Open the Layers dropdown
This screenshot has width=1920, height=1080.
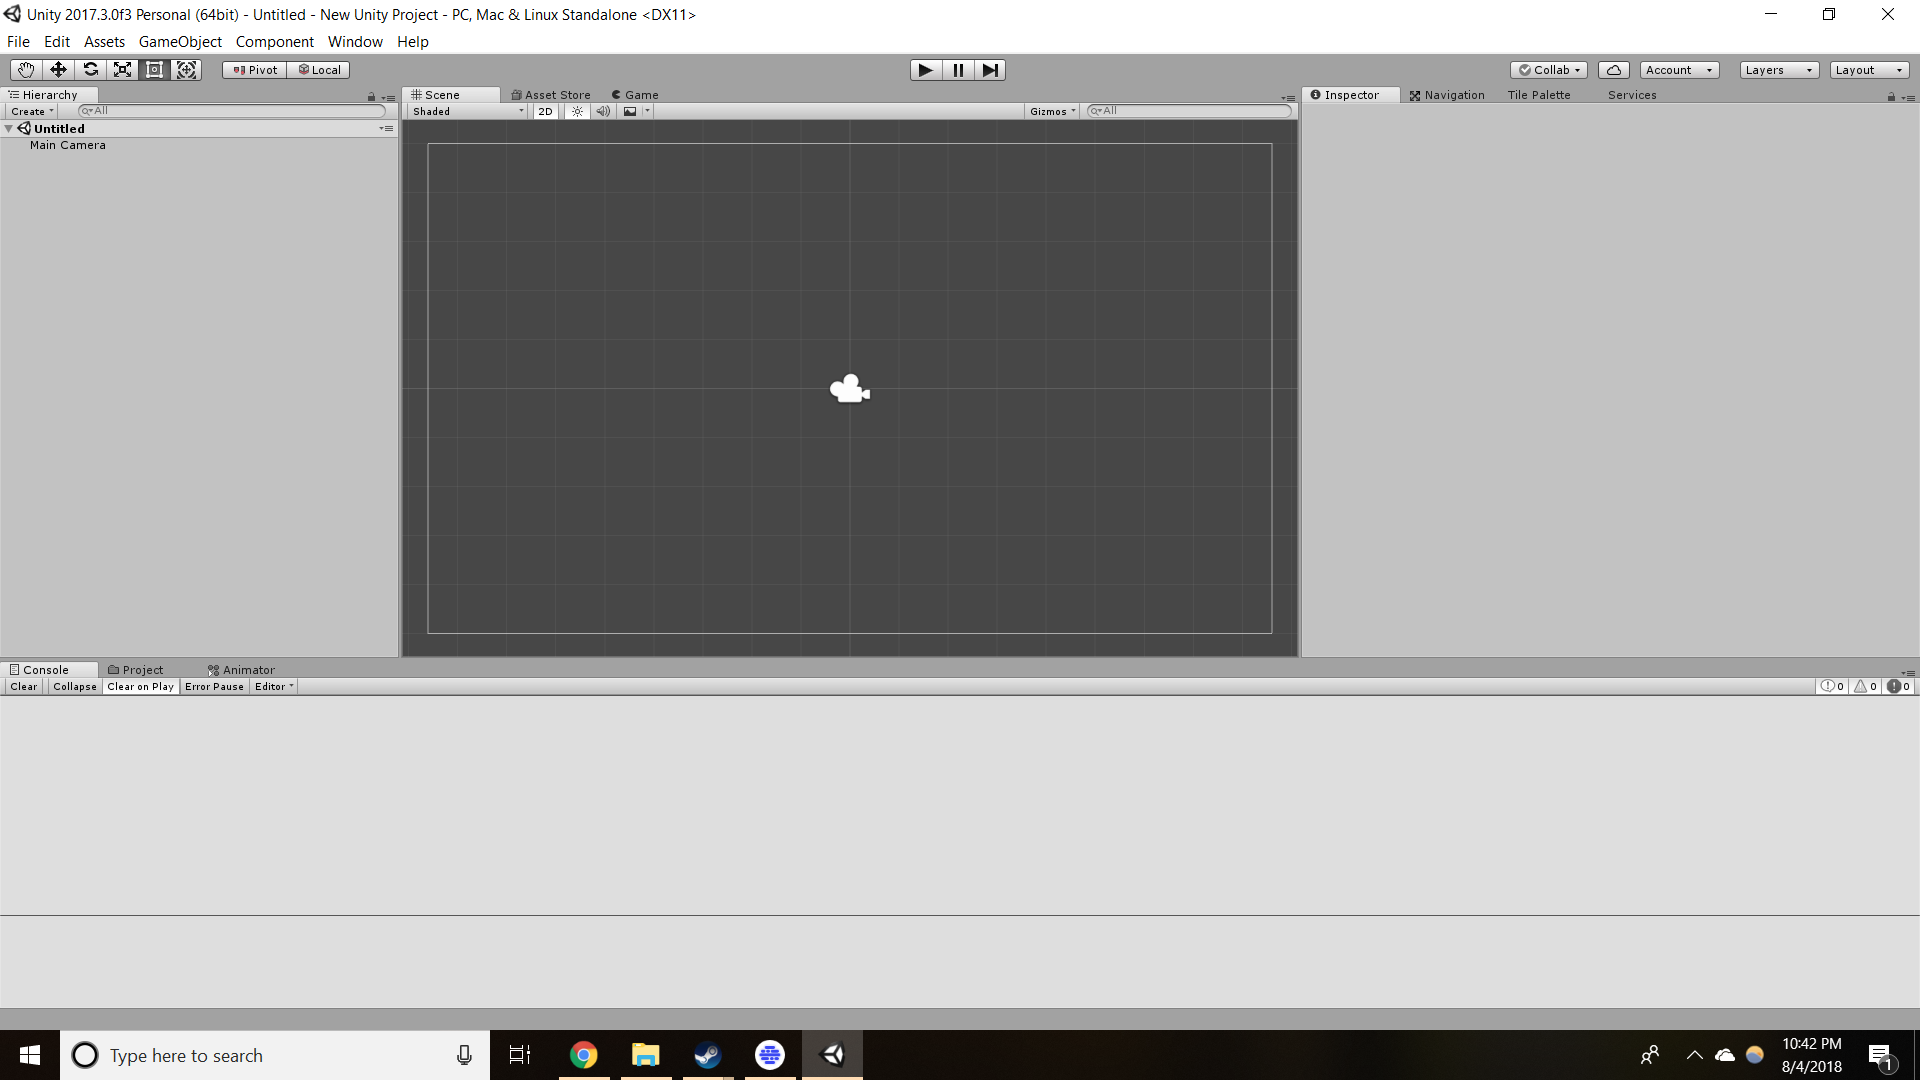coord(1779,70)
